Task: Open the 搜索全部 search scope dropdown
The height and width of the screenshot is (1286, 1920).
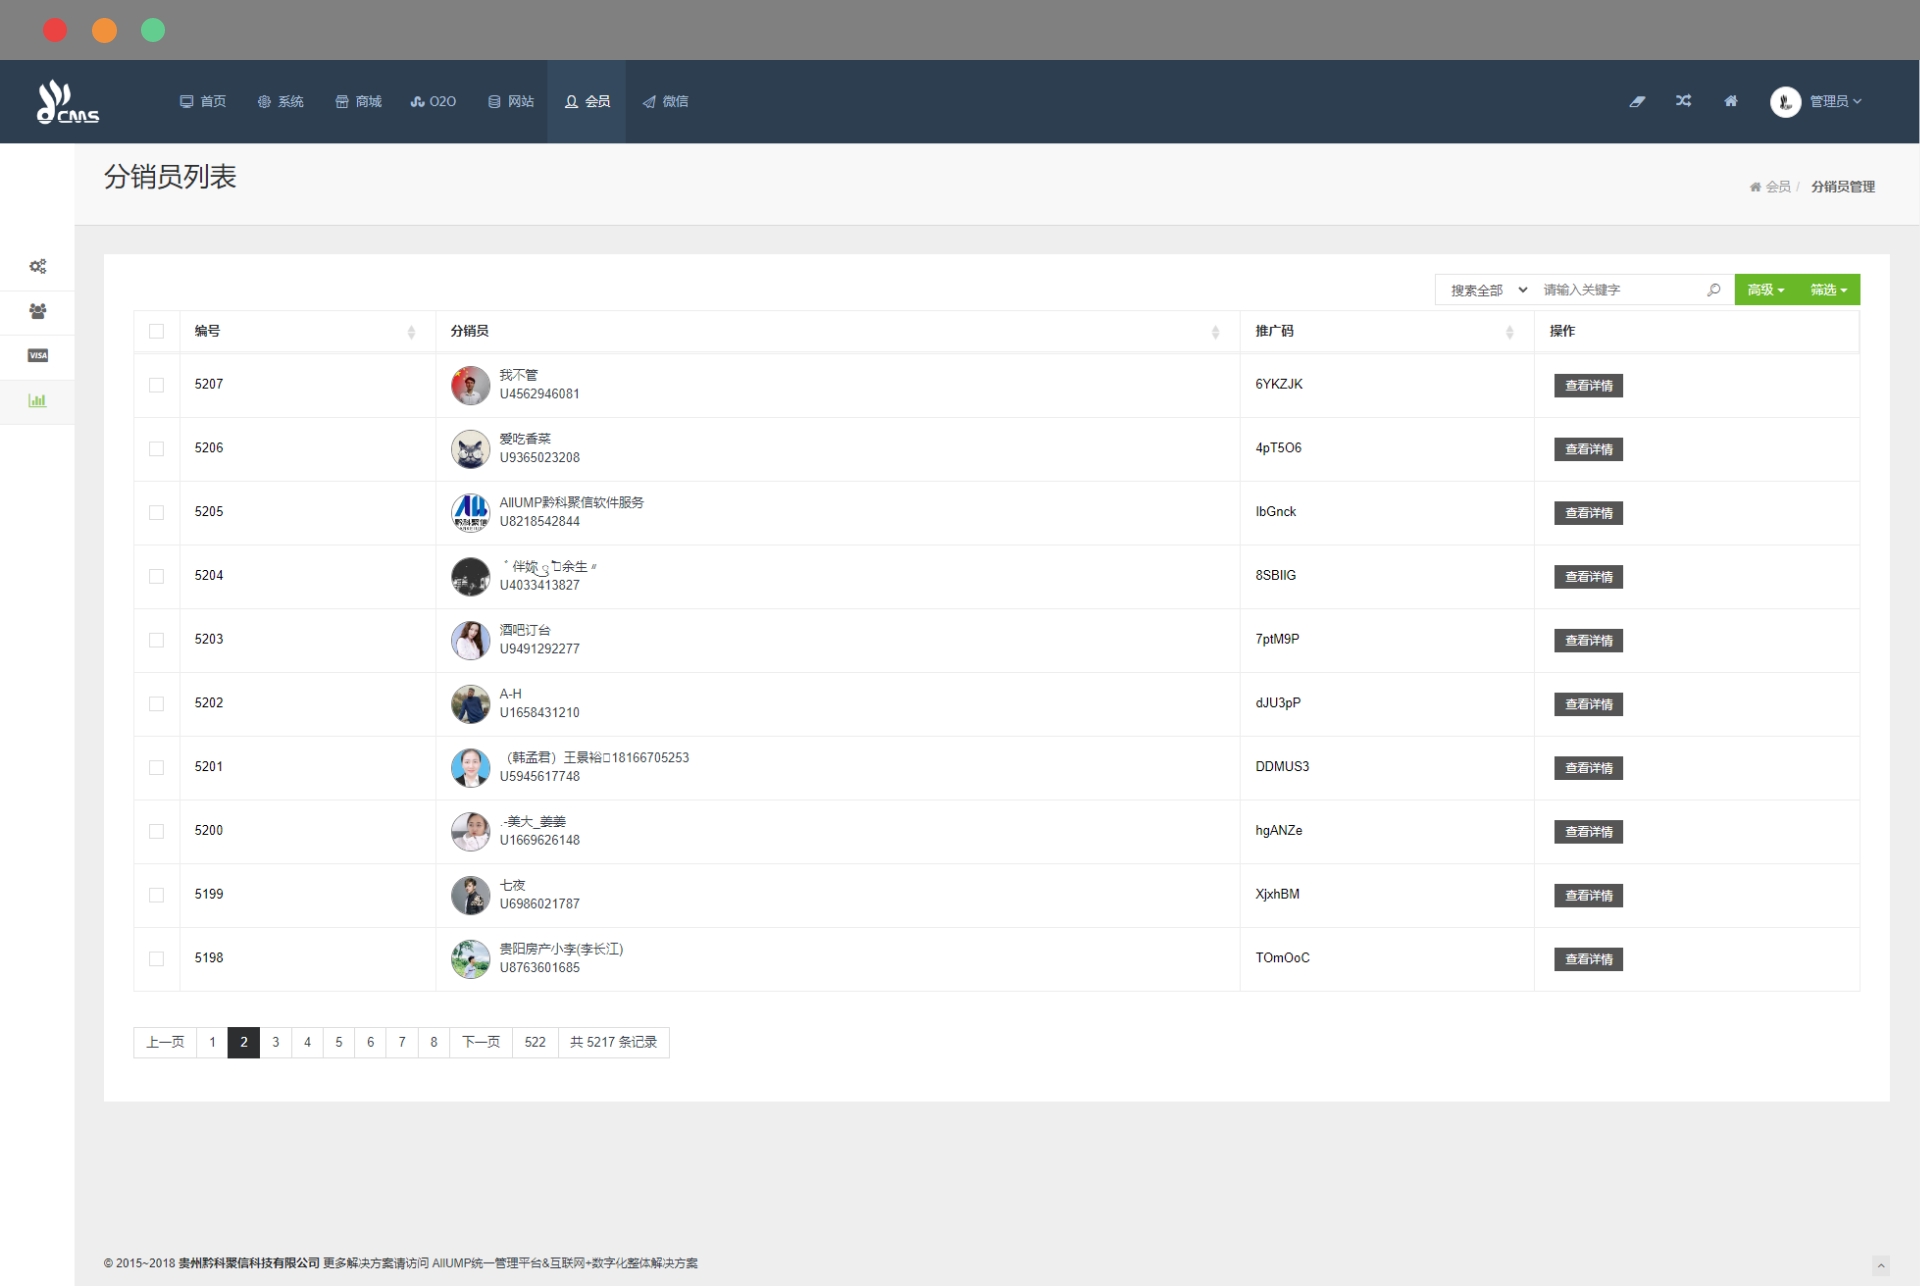Action: tap(1487, 290)
